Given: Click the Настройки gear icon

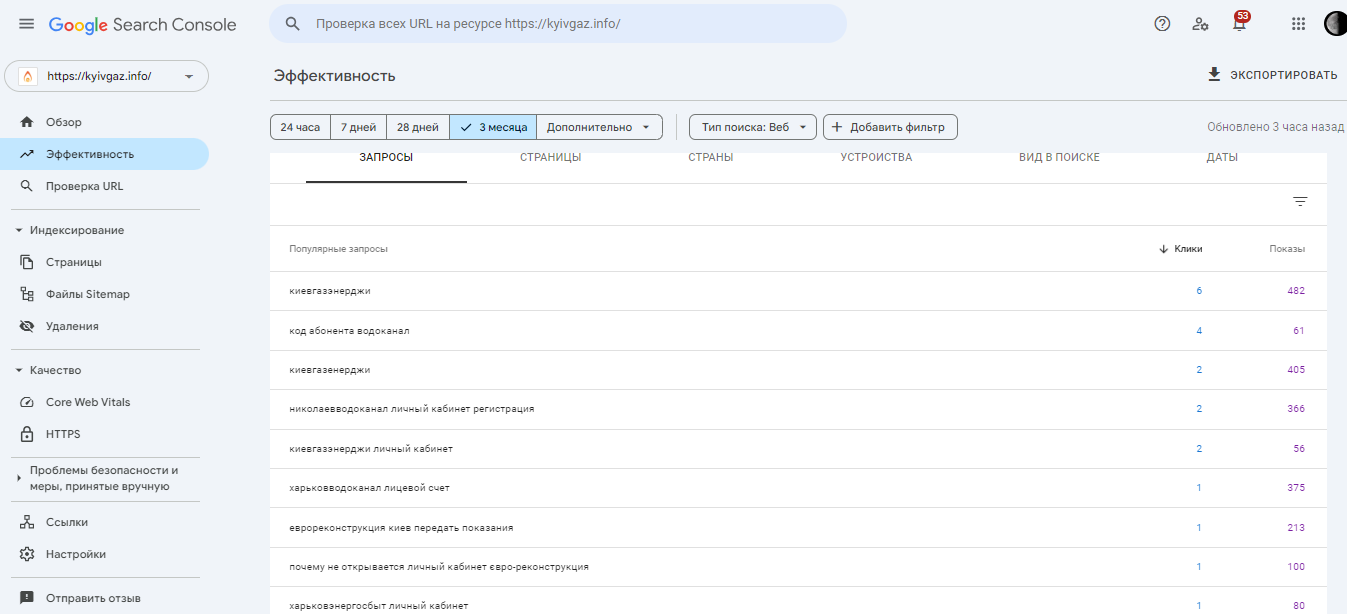Looking at the screenshot, I should click(27, 554).
